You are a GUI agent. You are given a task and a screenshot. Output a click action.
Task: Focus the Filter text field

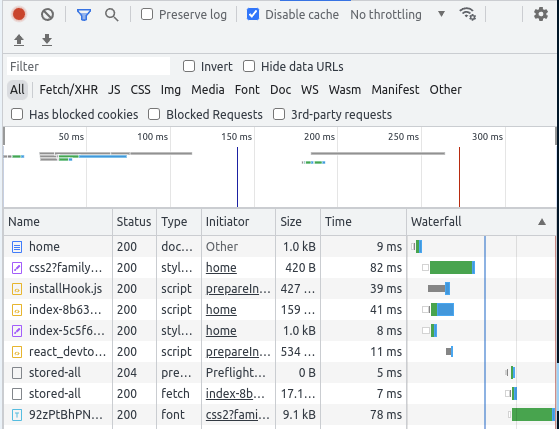(88, 66)
